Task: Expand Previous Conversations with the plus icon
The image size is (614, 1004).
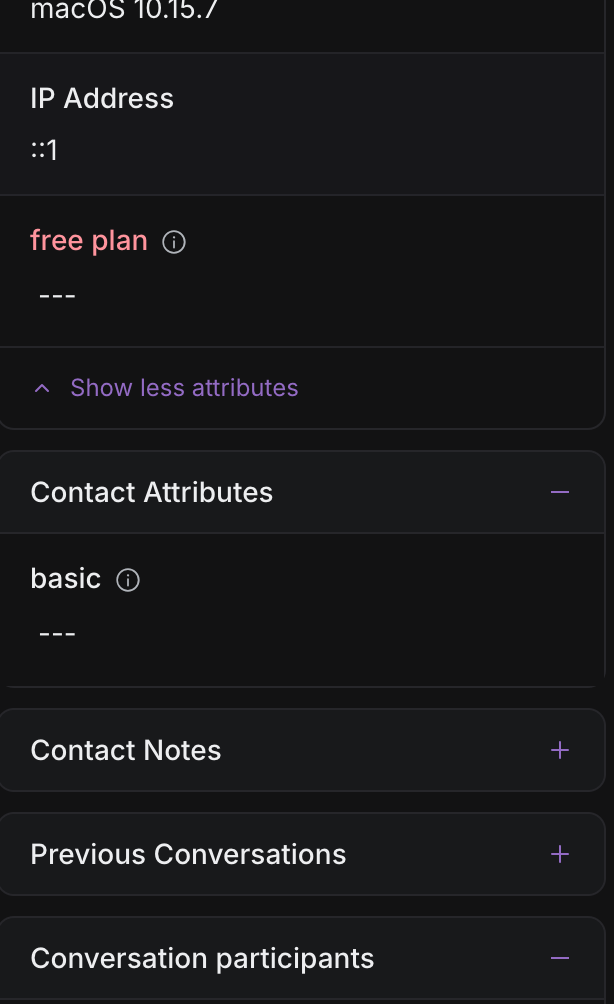Action: 560,854
